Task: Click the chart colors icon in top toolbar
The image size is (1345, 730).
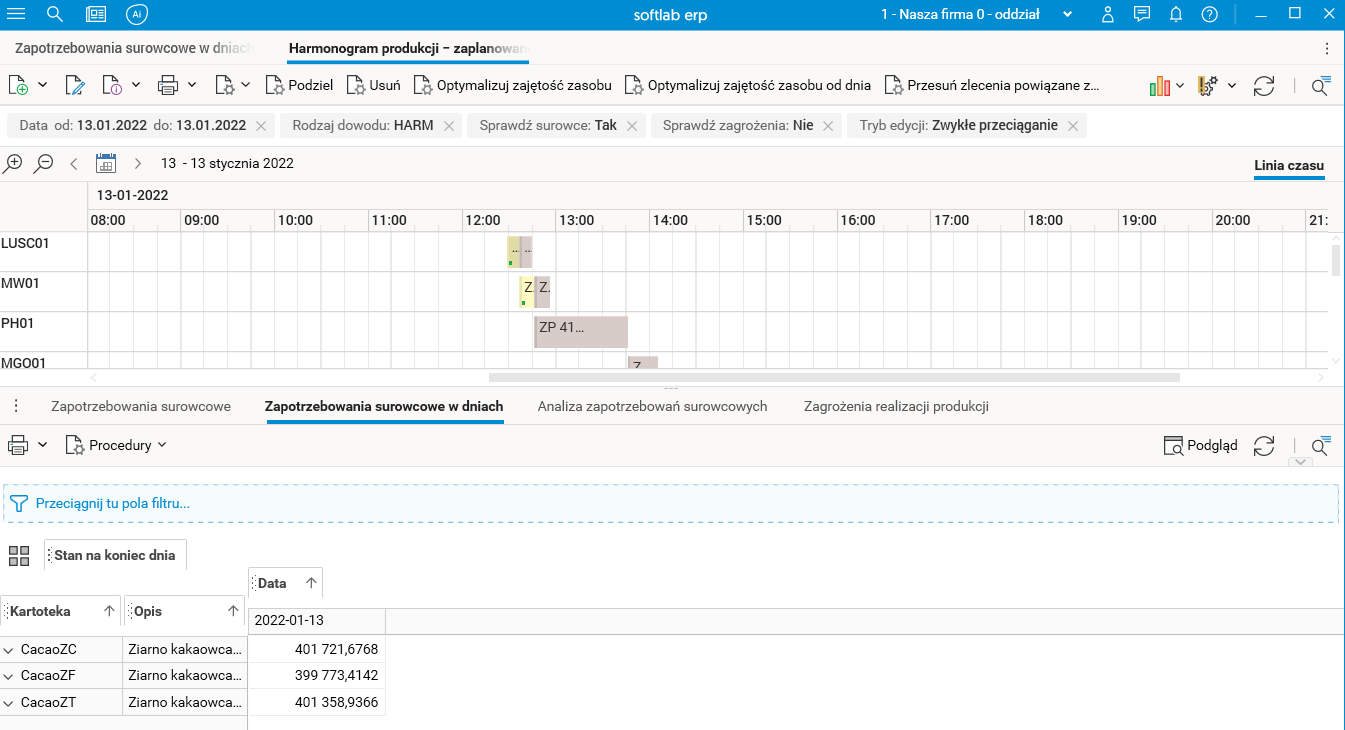Action: [x=1160, y=86]
